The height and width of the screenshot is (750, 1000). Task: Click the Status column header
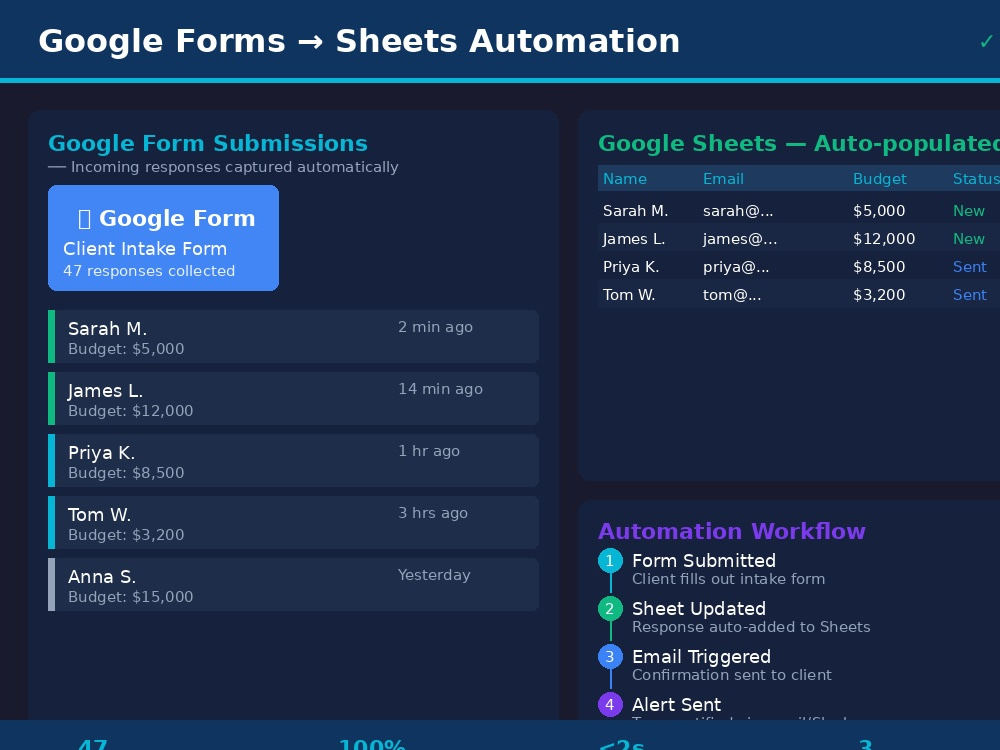click(x=976, y=179)
